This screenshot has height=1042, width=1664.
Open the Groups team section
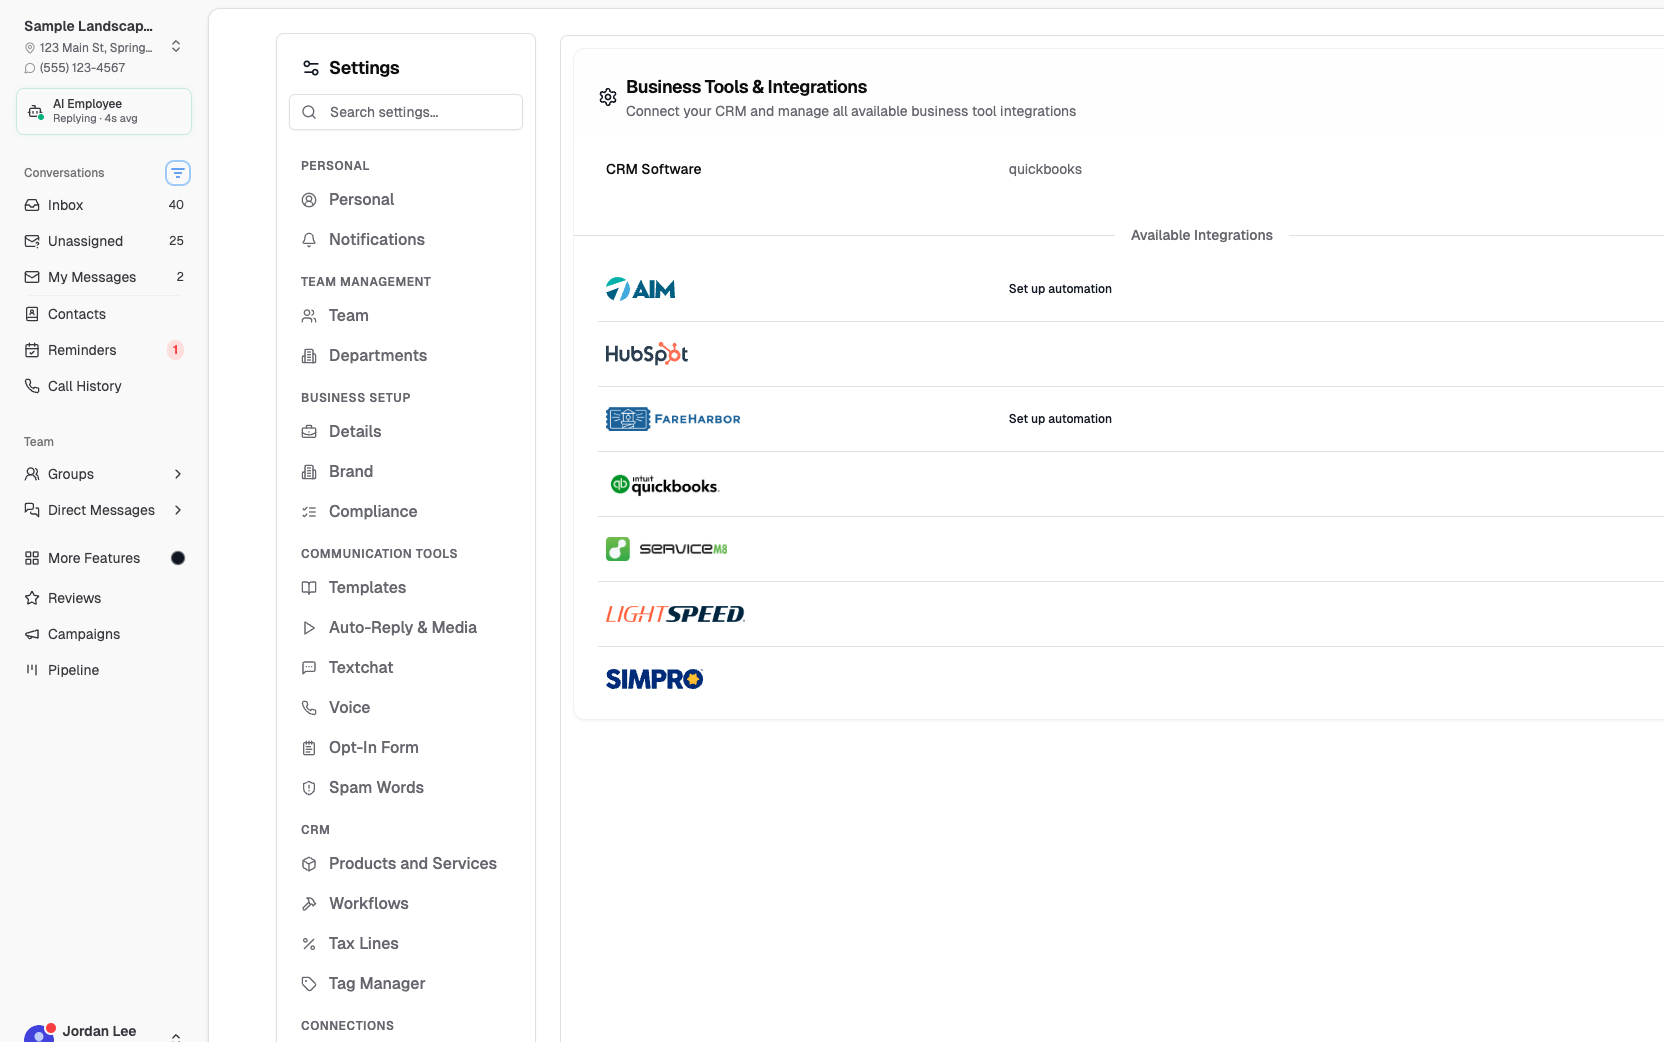tap(104, 474)
